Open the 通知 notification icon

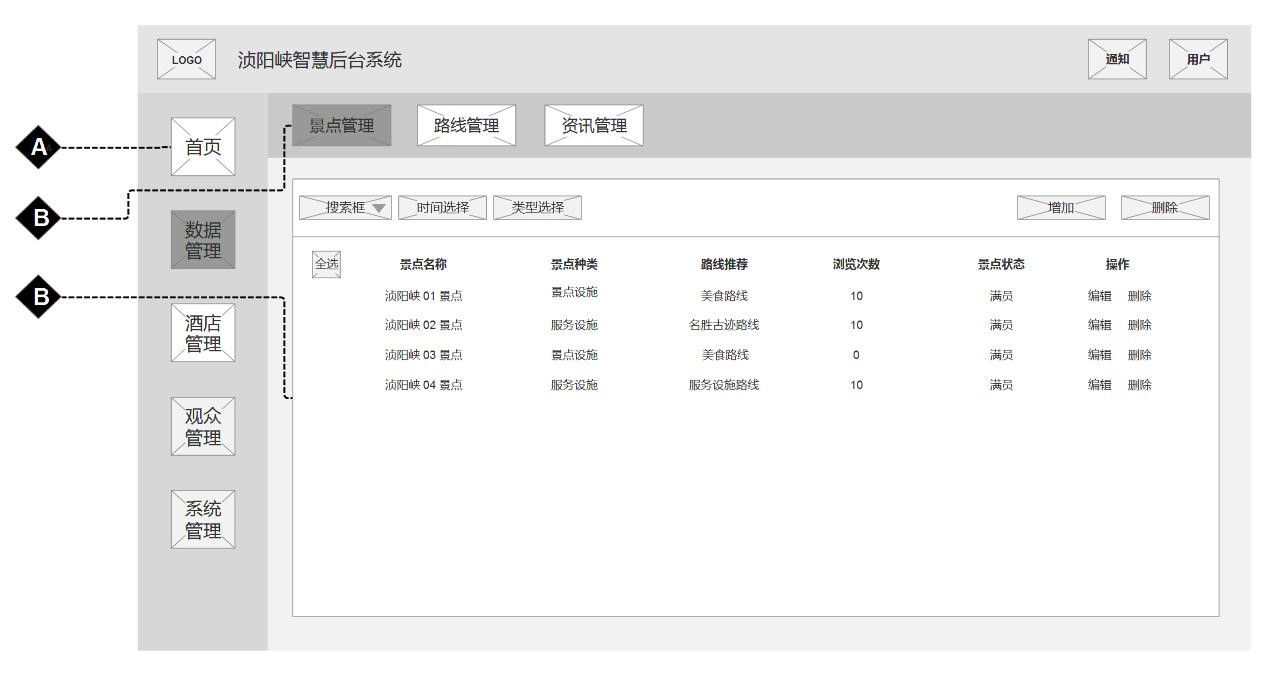[x=1117, y=59]
